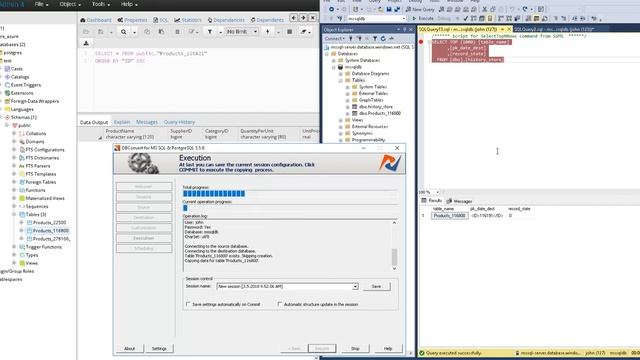Viewport: 640px width, 360px height.
Task: Open the Help menu in pgAdmin
Action: click(129, 4)
